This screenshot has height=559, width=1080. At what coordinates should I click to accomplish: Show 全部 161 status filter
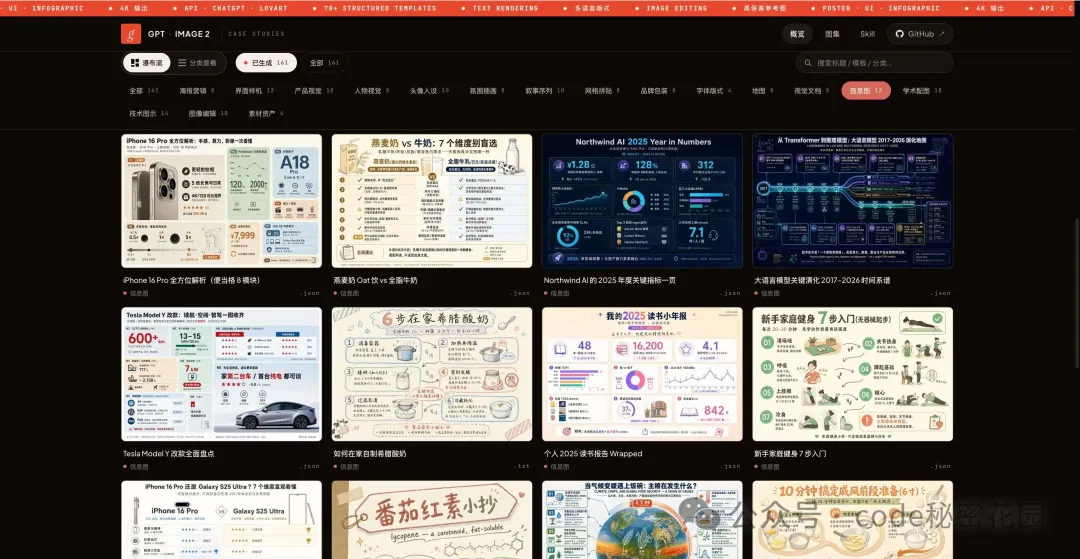[x=324, y=63]
